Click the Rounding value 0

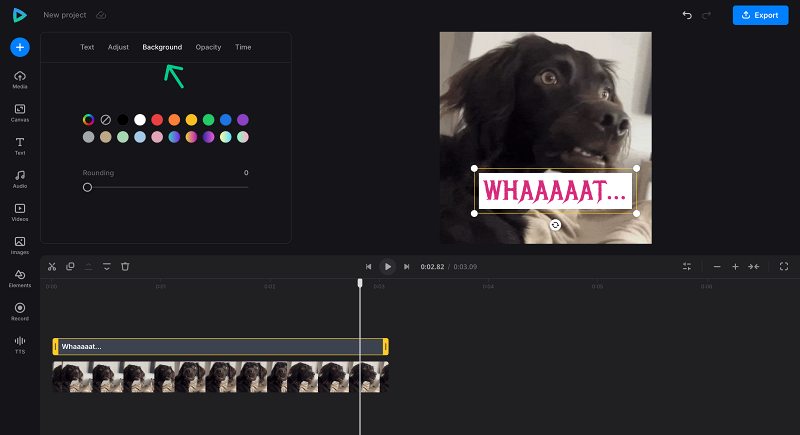click(246, 173)
